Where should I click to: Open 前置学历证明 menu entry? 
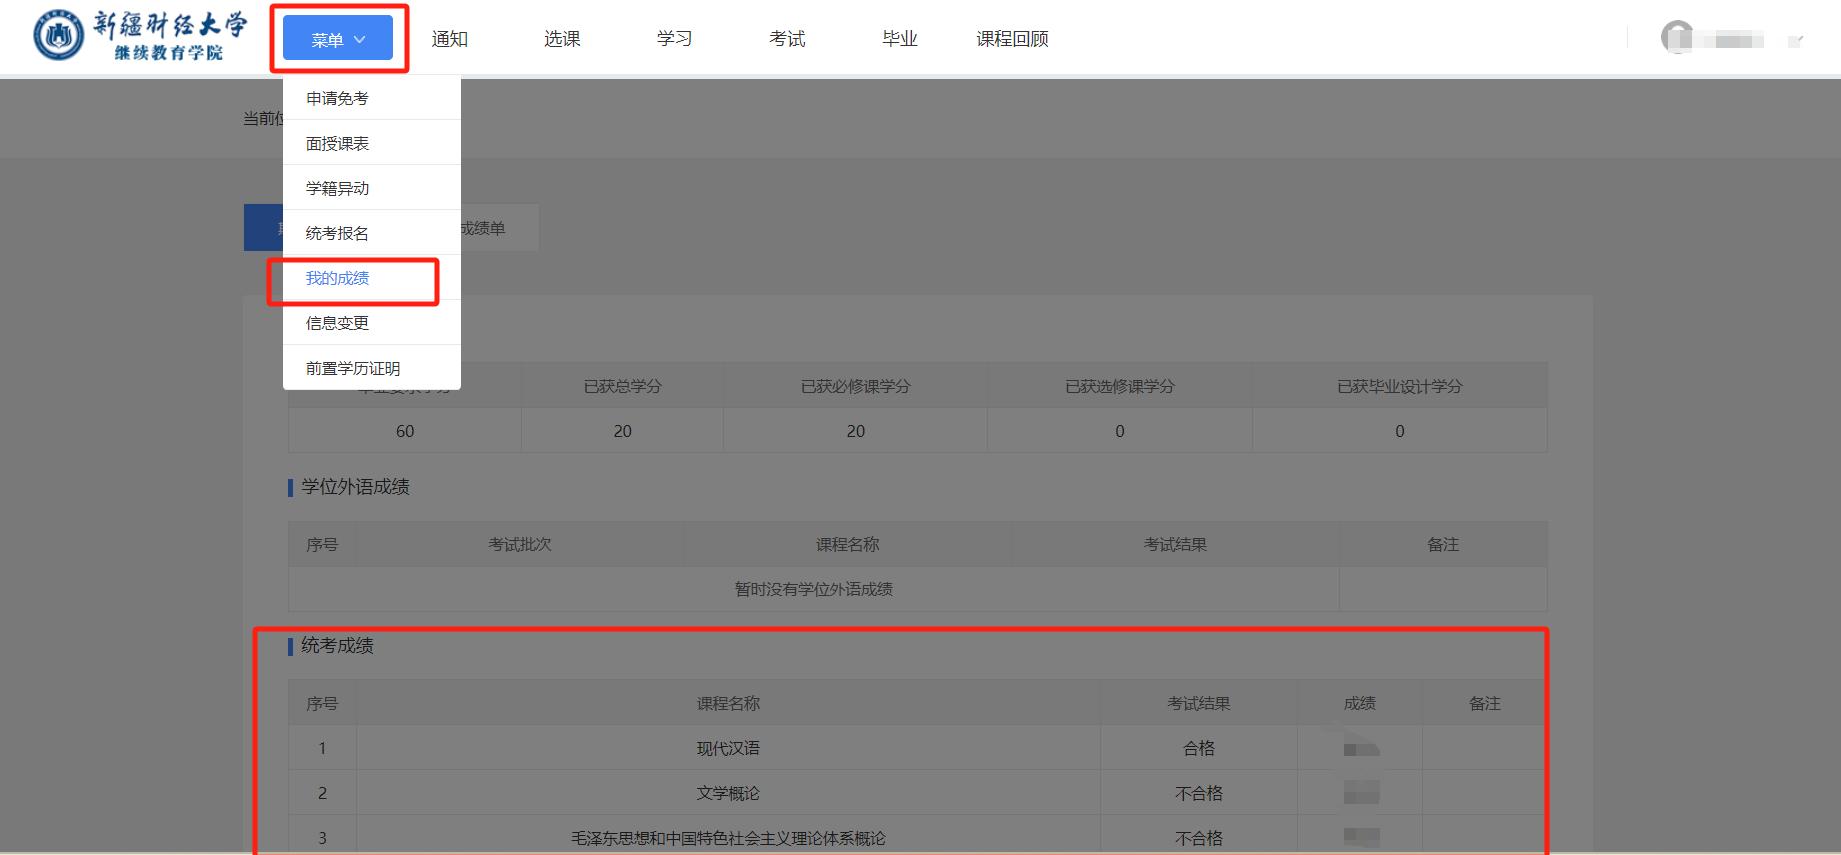352,368
